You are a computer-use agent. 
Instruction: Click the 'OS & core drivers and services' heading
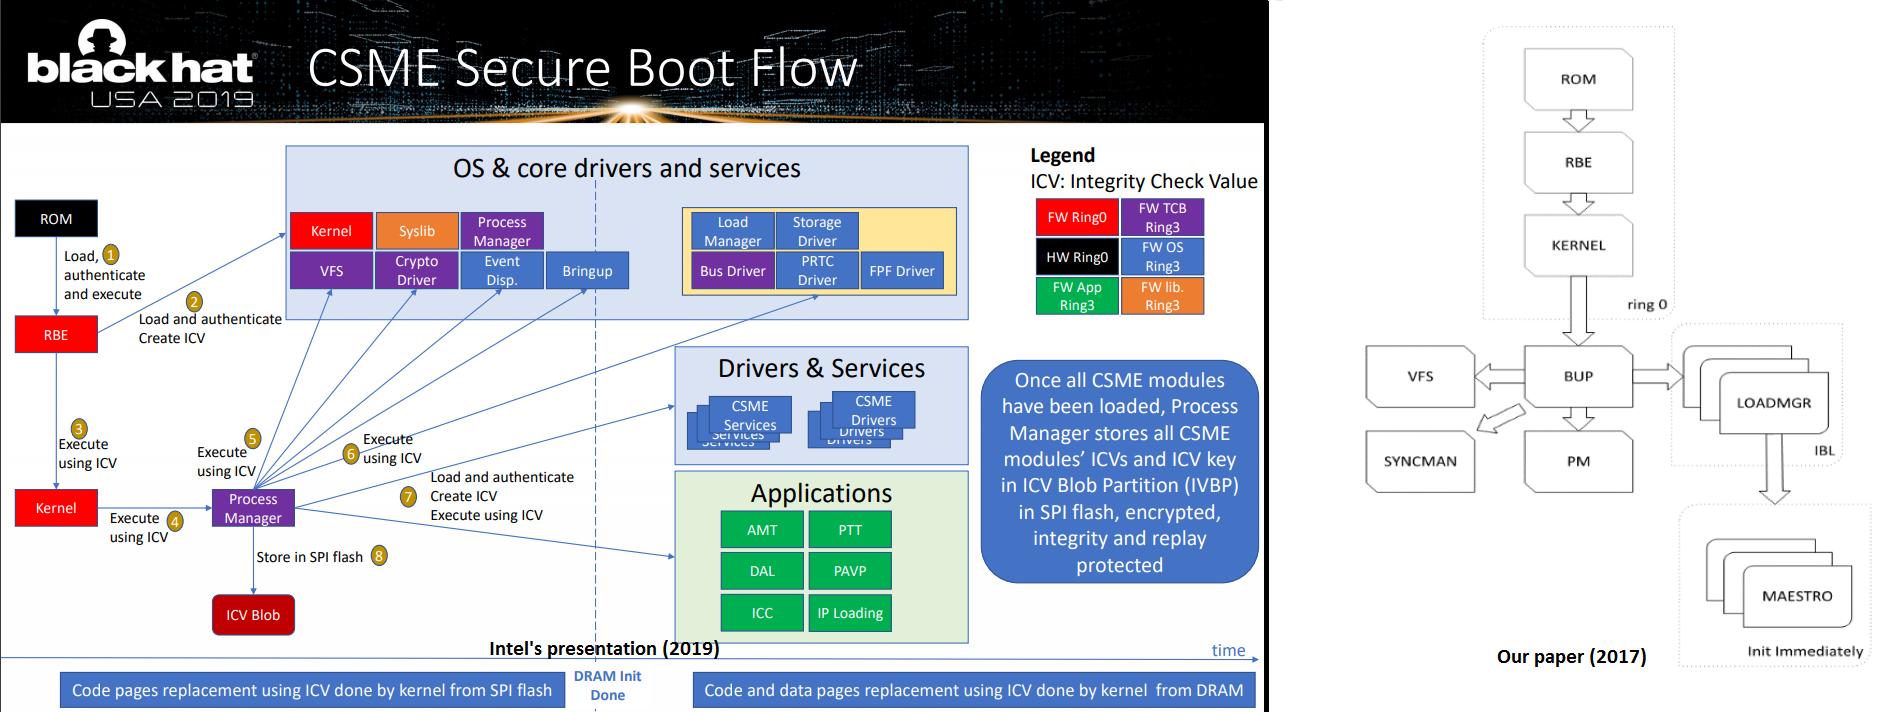coord(627,168)
